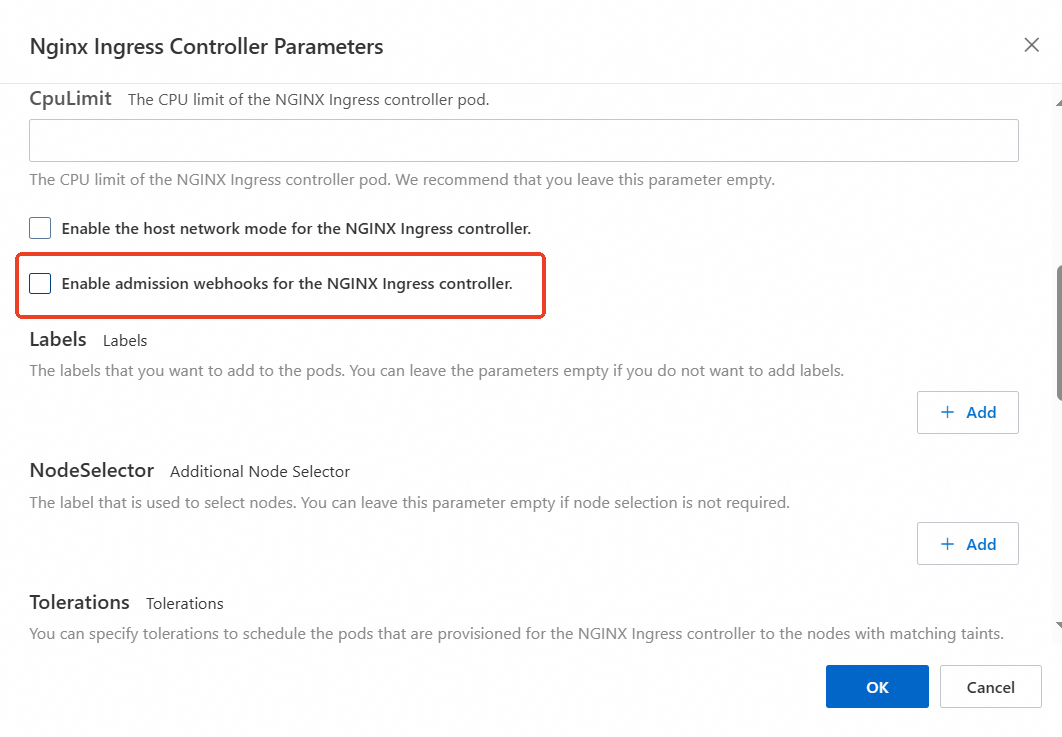The width and height of the screenshot is (1062, 737).
Task: Click the scrollbar up arrow
Action: point(1059,102)
